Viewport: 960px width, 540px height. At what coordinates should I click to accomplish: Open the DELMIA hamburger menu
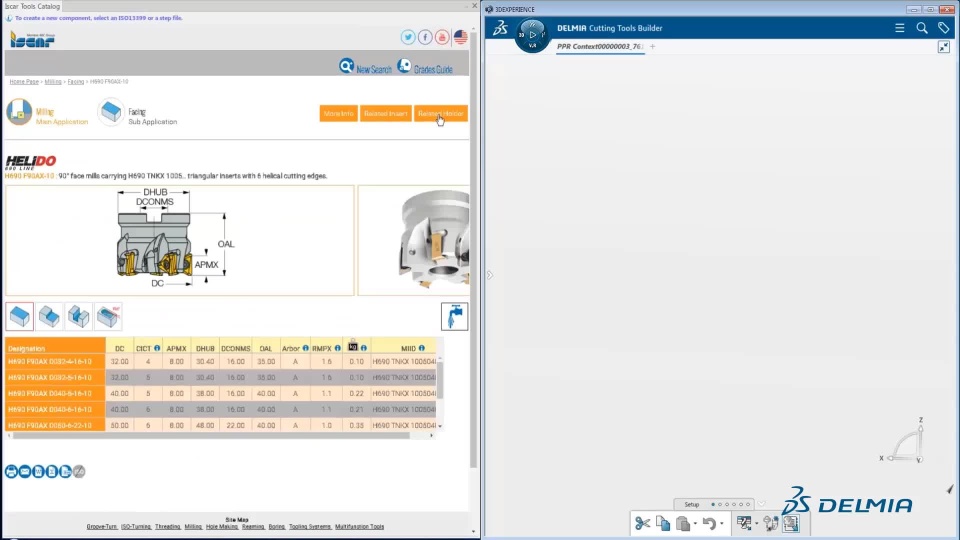899,28
